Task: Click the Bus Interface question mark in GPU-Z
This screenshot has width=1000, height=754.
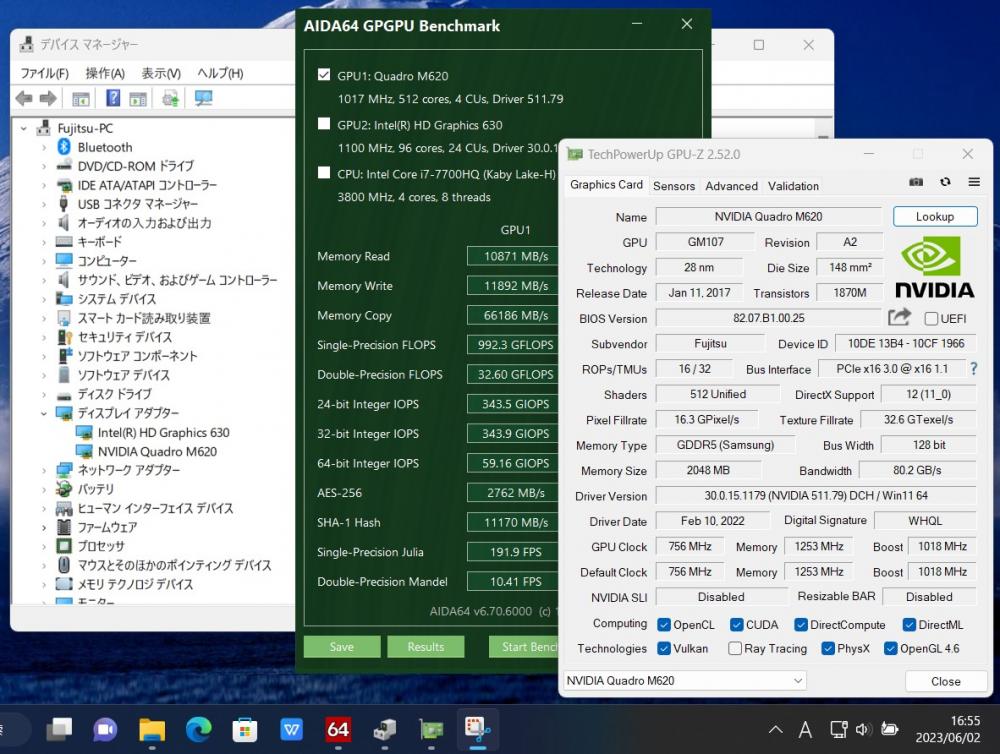Action: click(x=973, y=369)
